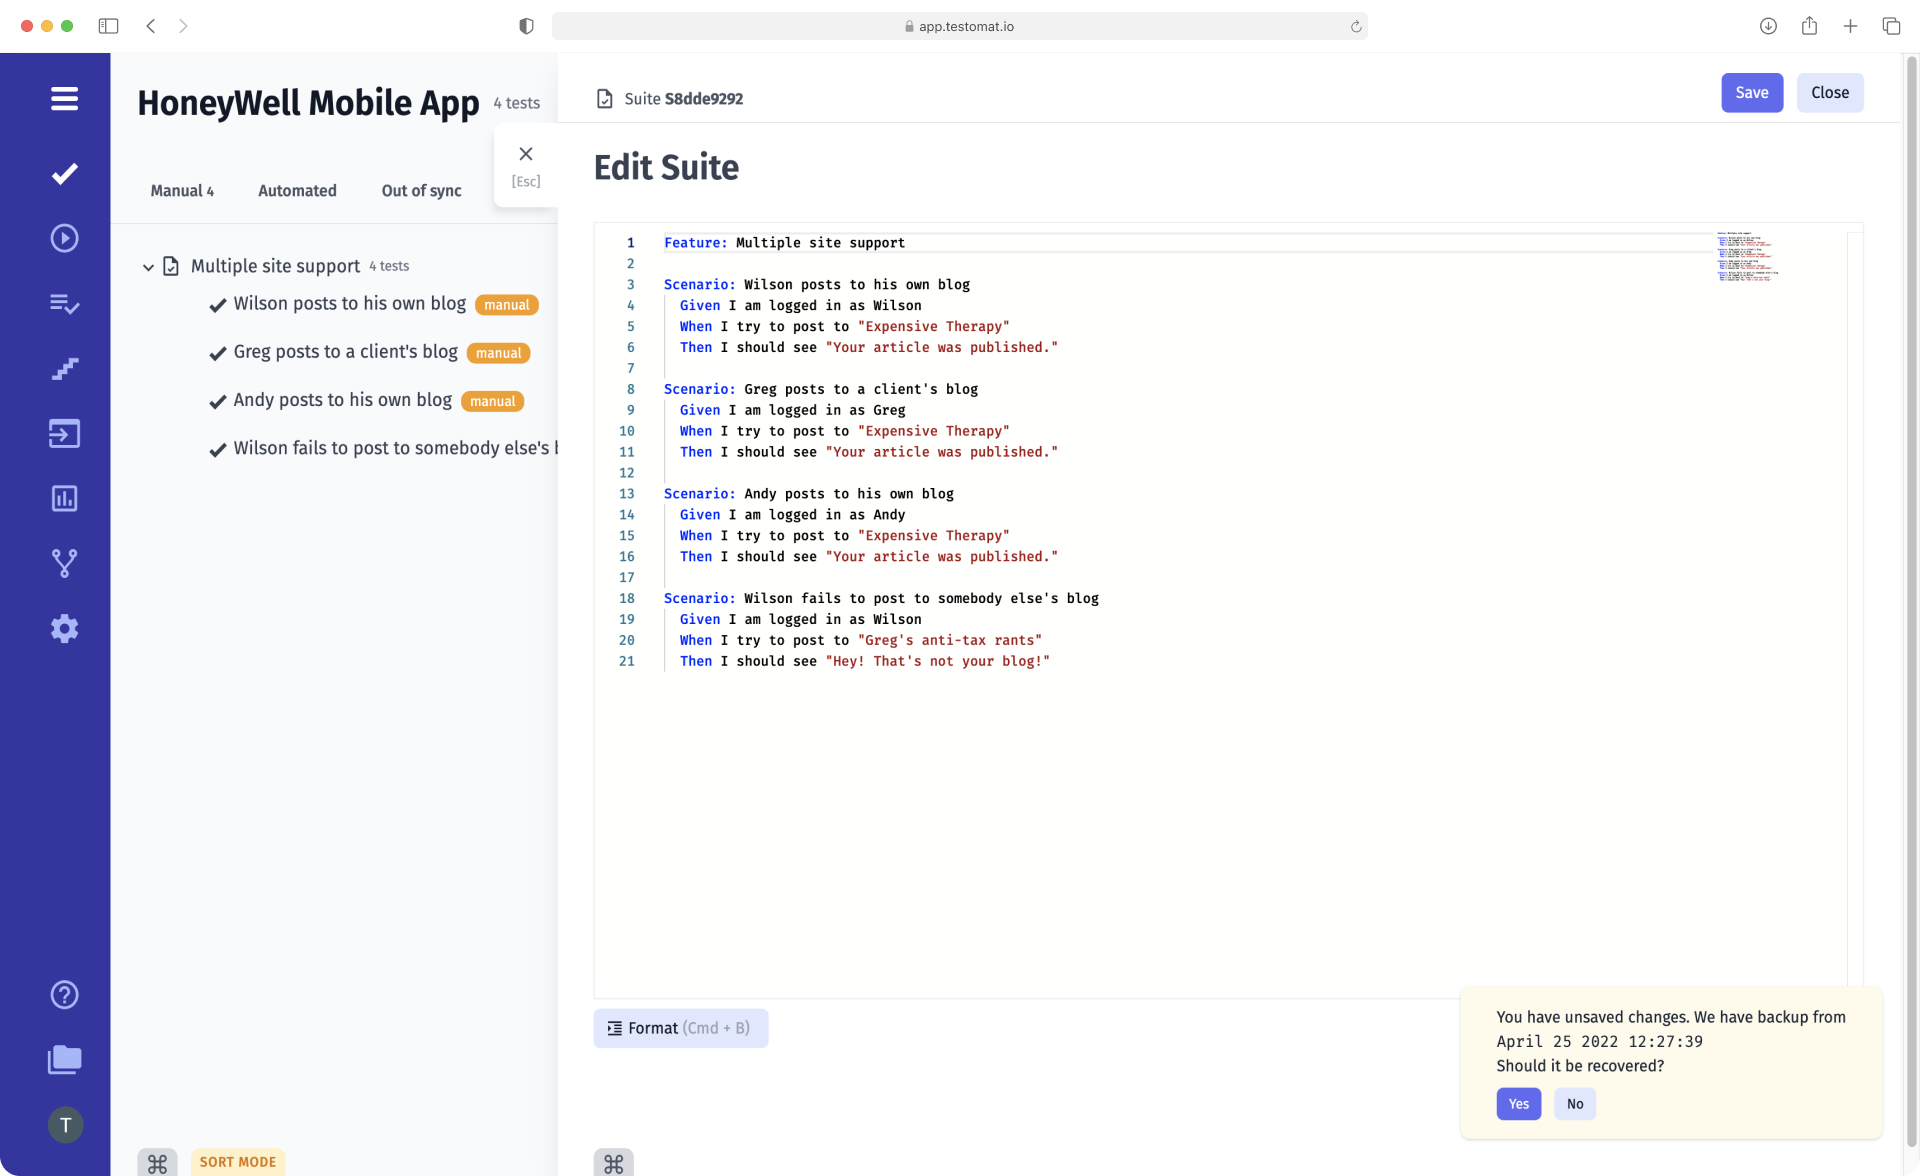This screenshot has height=1176, width=1920.
Task: Select the Tests checkmark icon in sidebar
Action: 64,174
